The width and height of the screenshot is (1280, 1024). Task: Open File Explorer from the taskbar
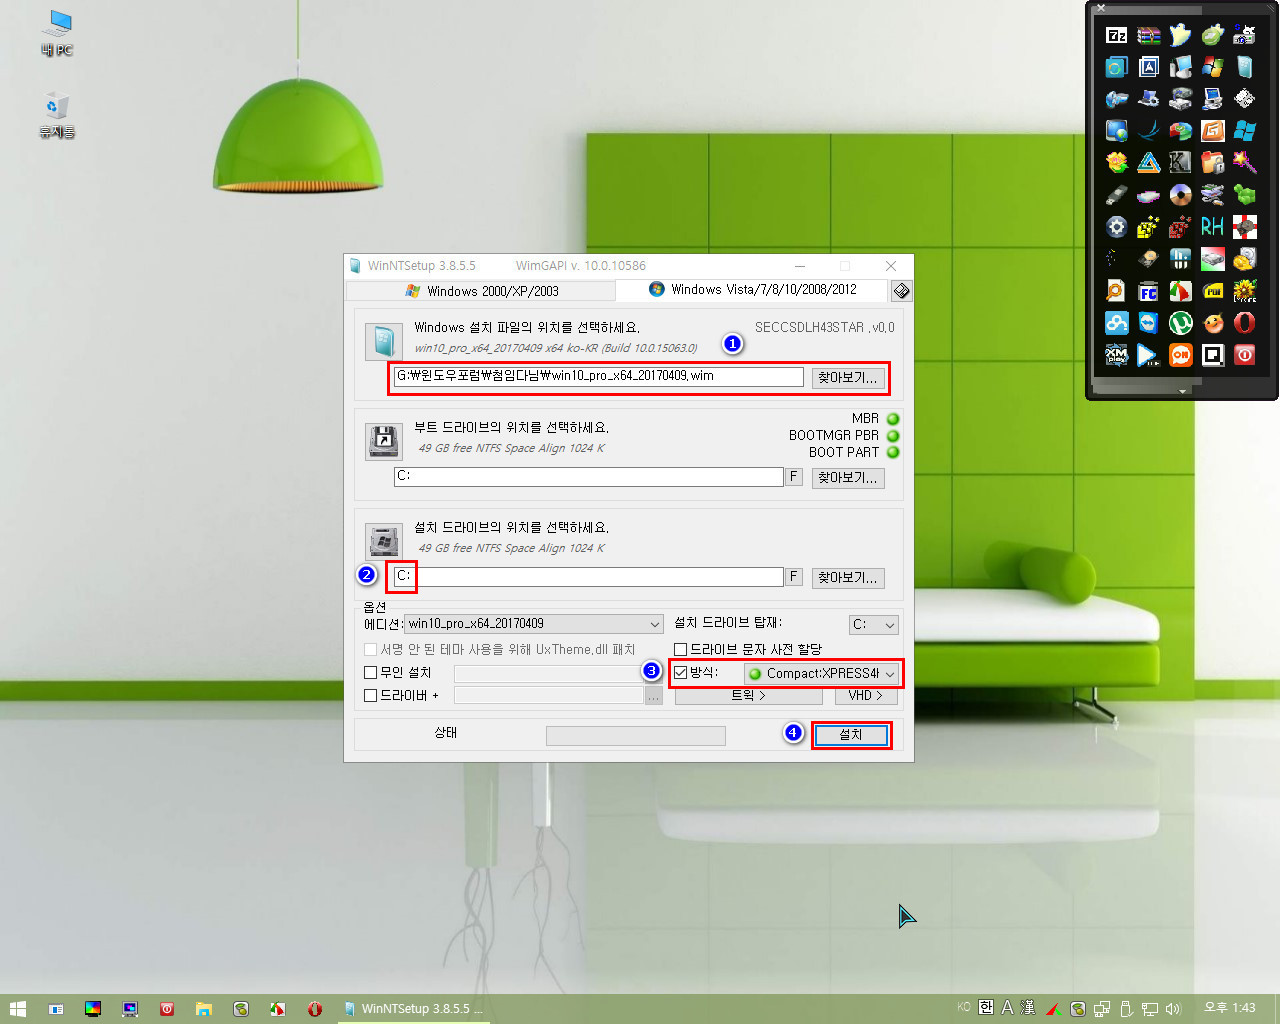203,1009
